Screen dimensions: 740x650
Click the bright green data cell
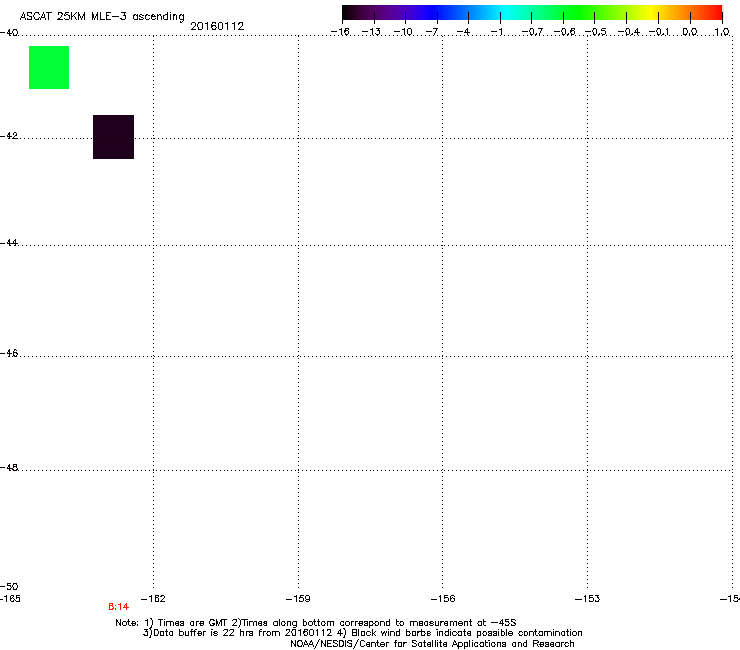click(49, 68)
